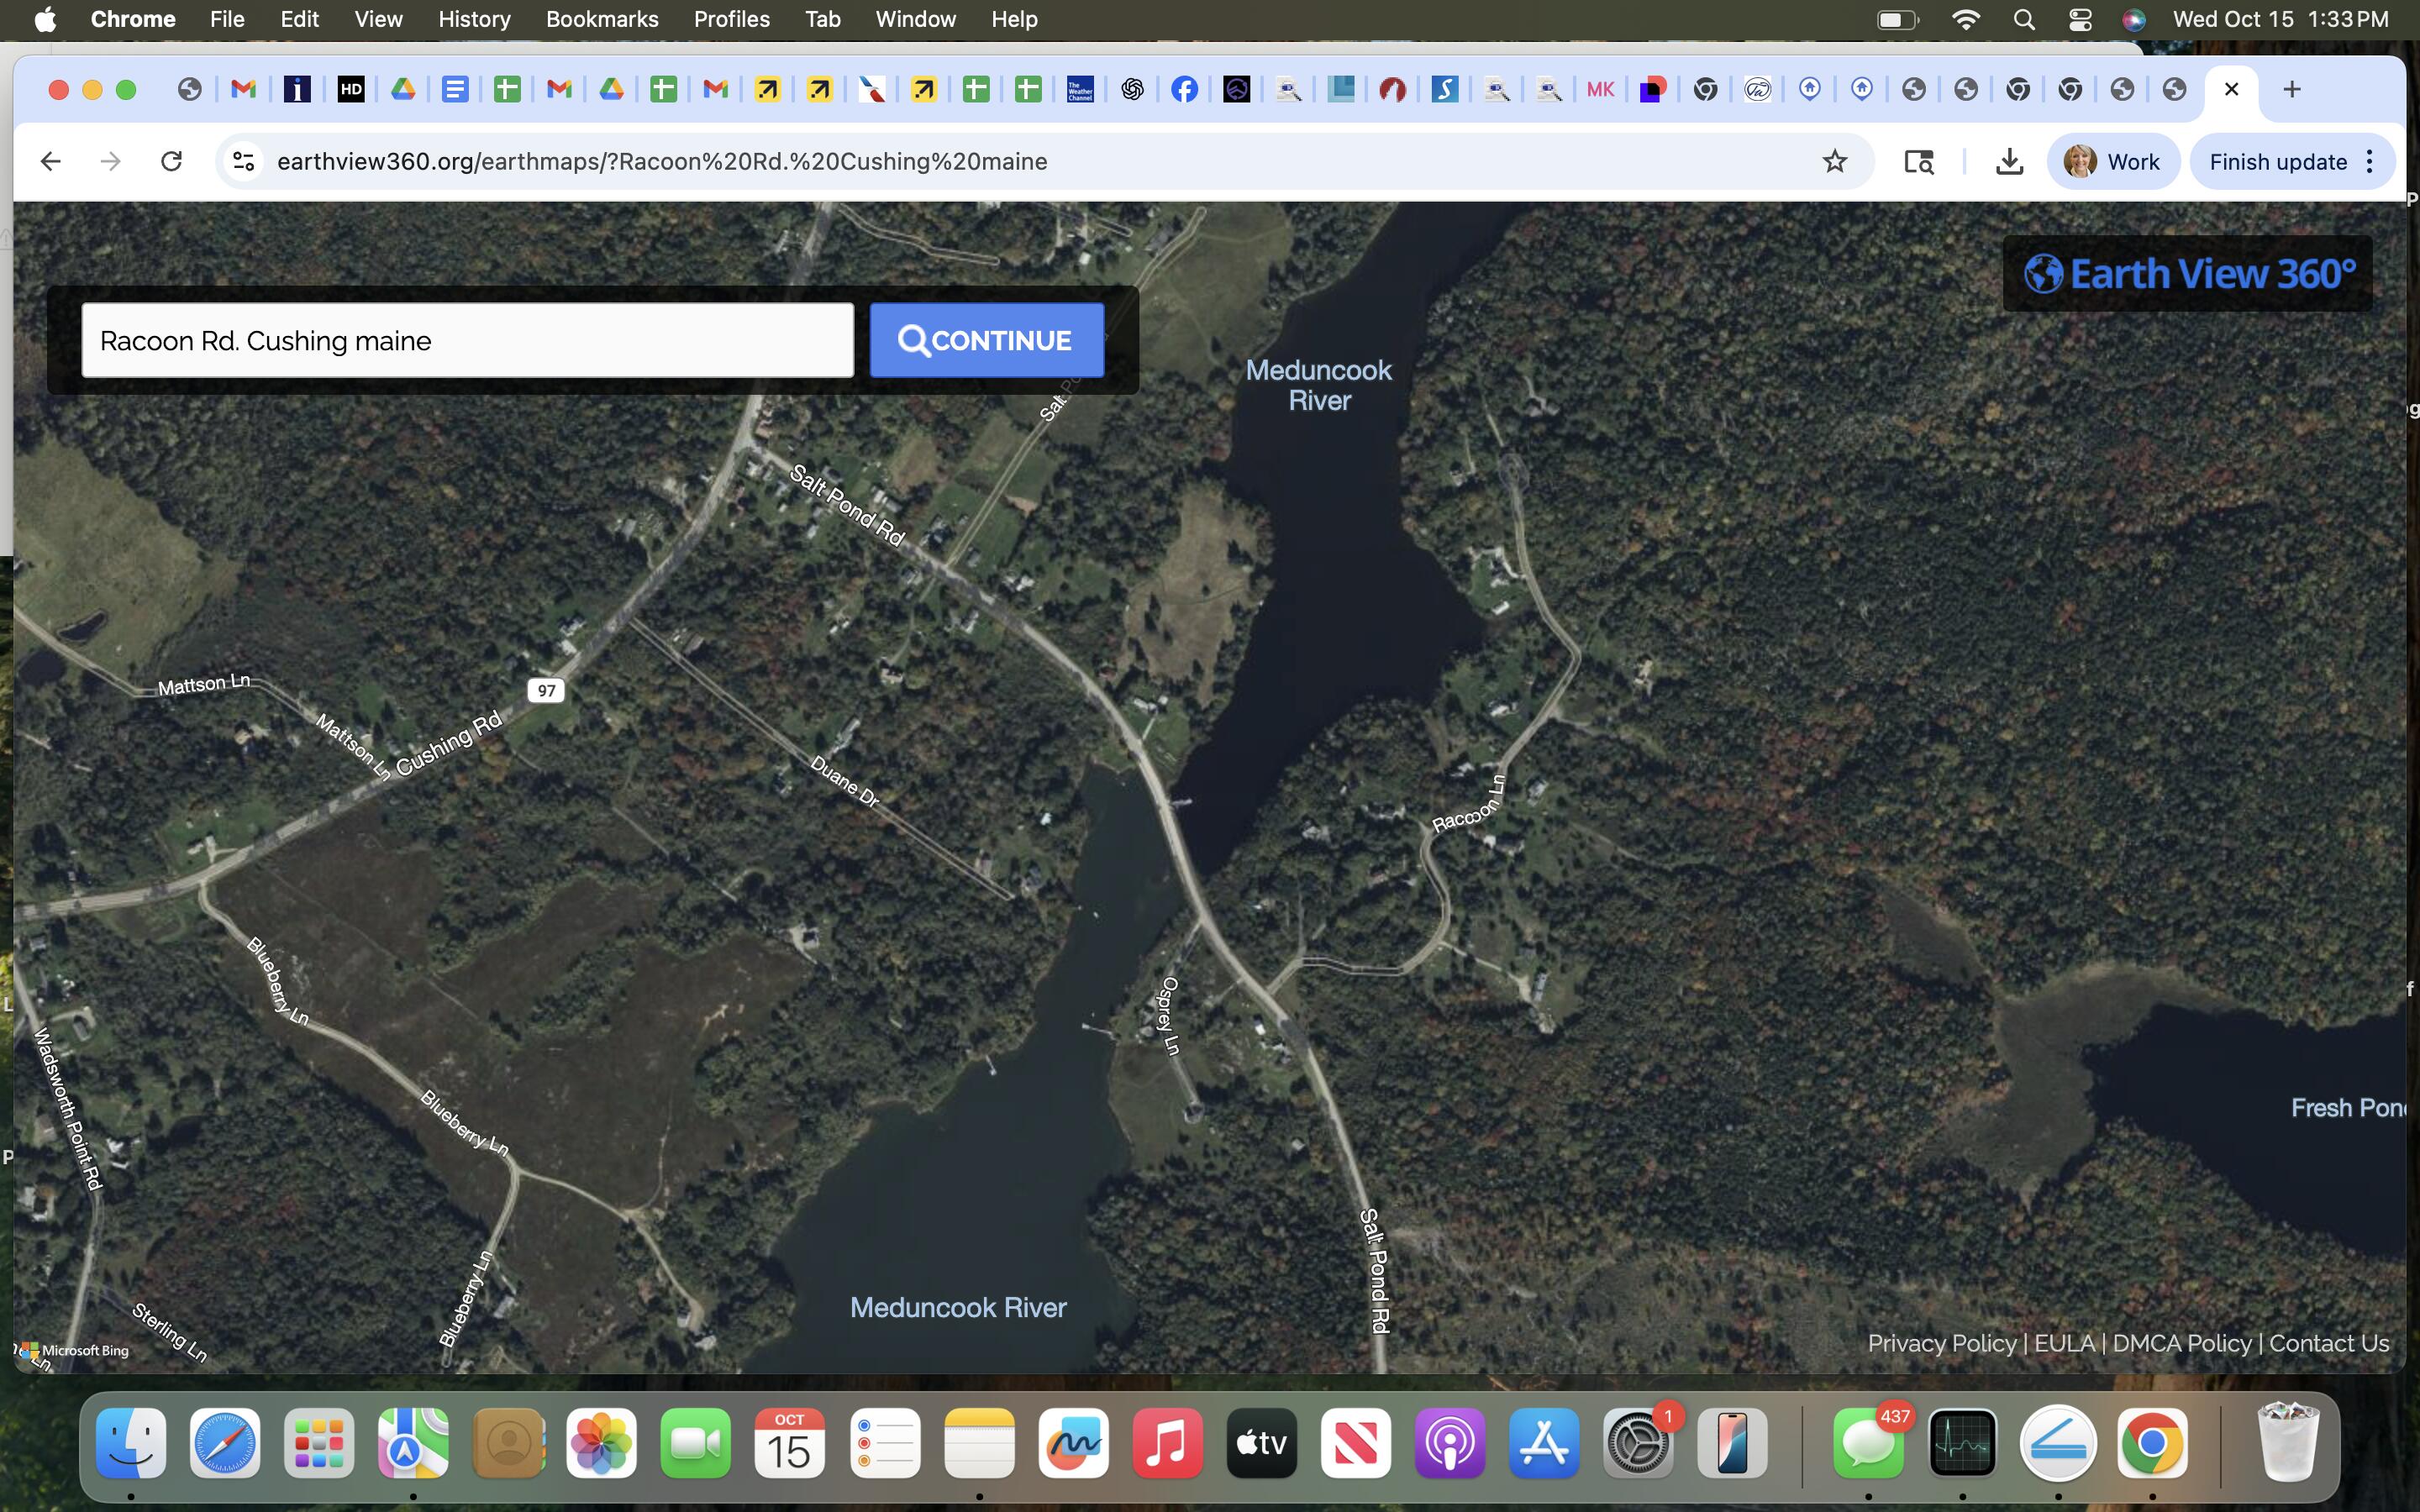
Task: Open the Weather Channel bookmark
Action: pyautogui.click(x=1078, y=89)
